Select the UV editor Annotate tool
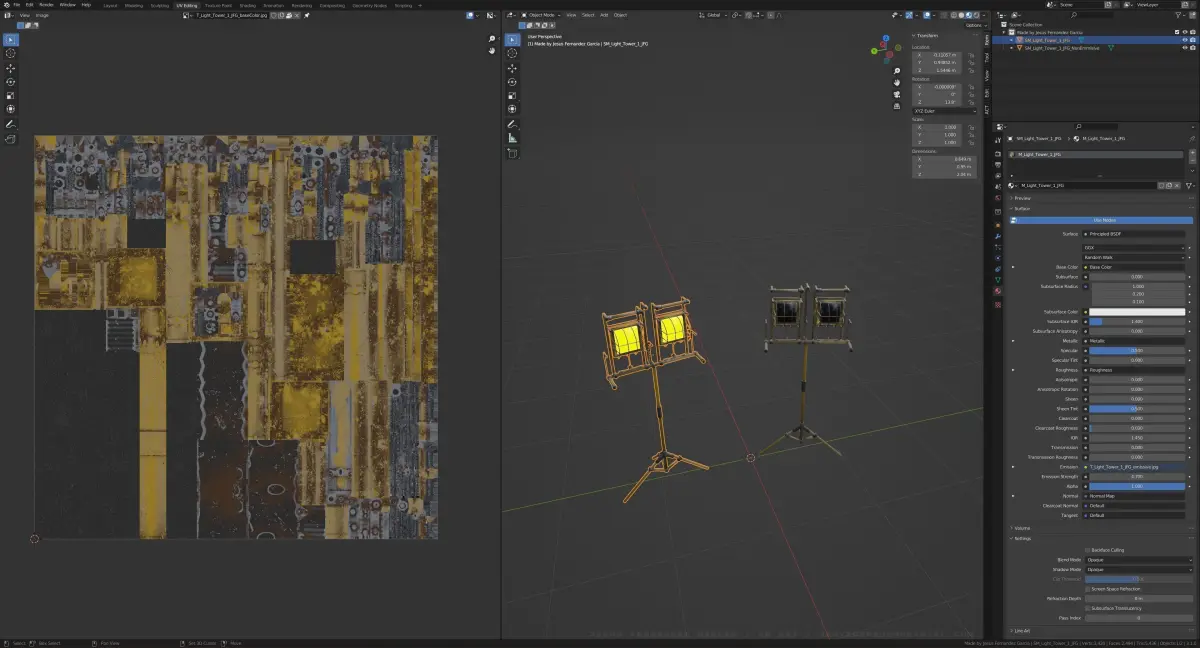 (x=10, y=124)
